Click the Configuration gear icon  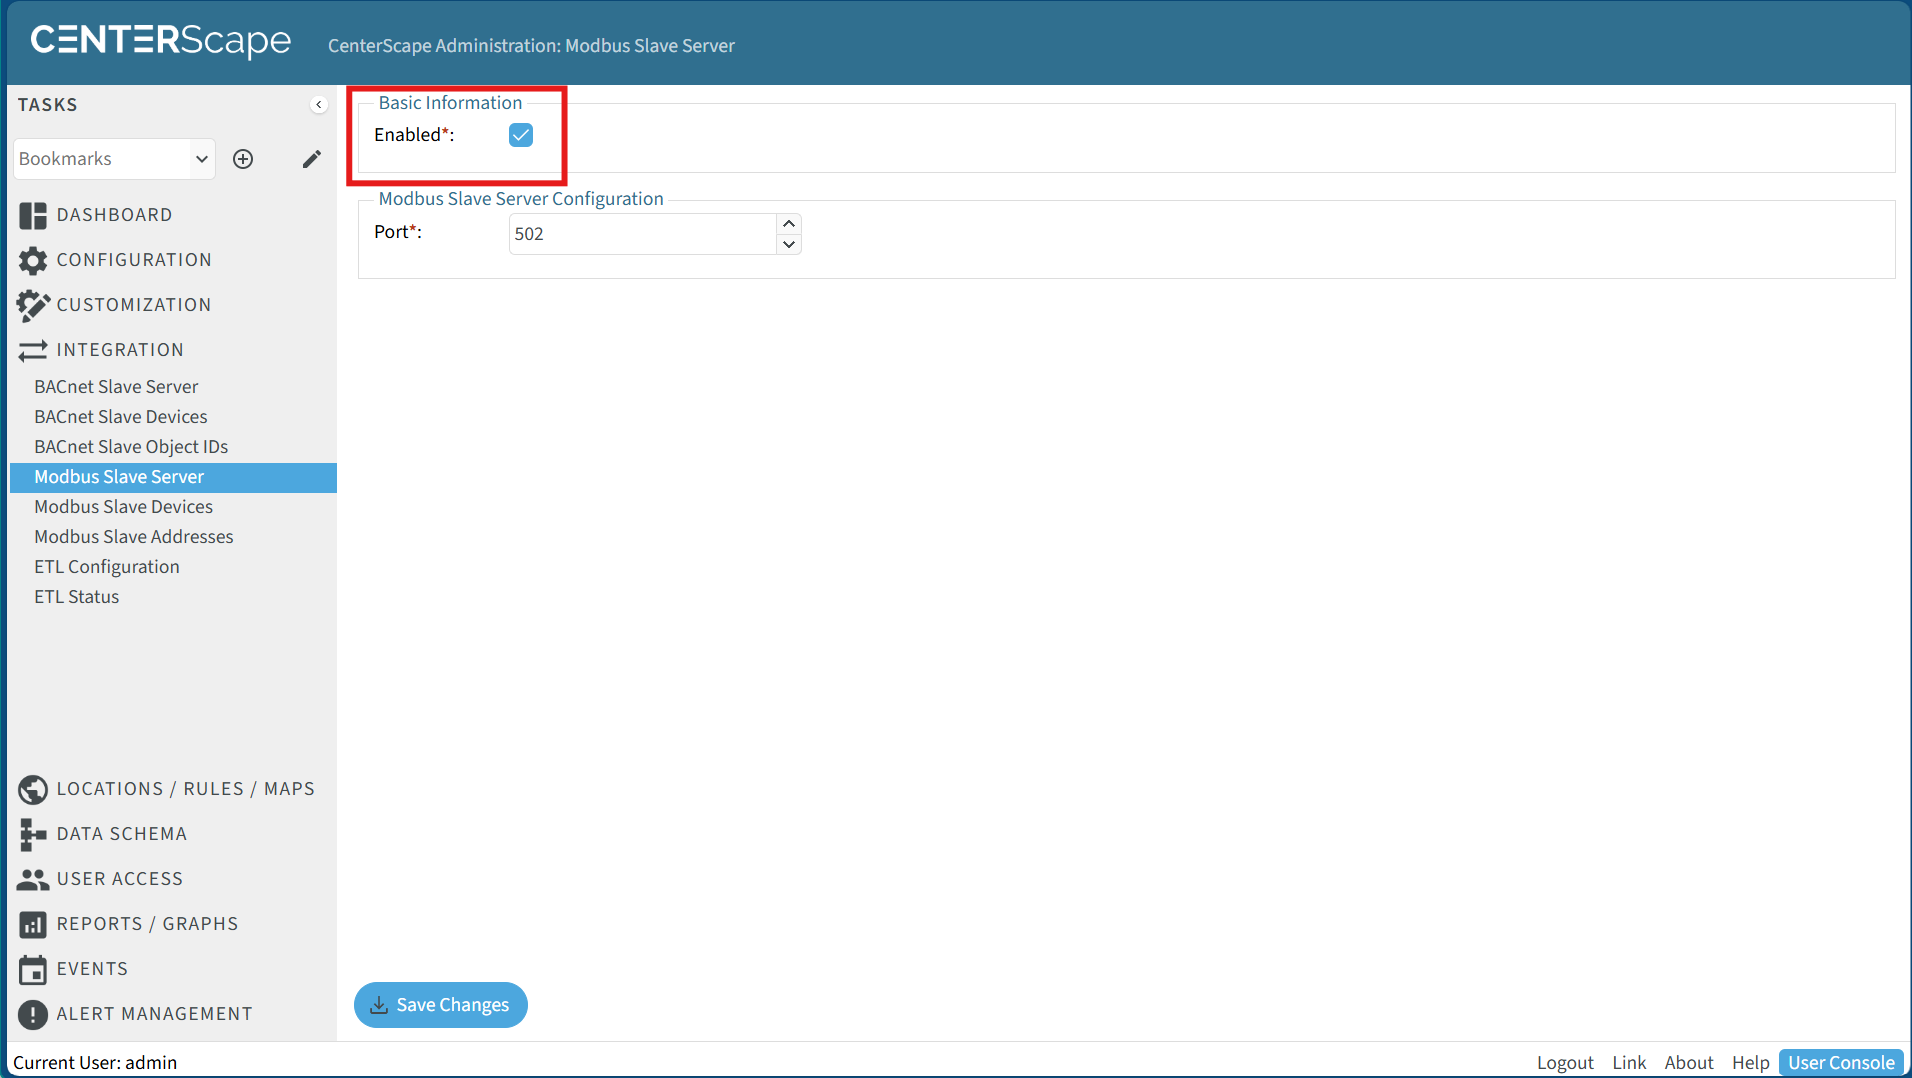(32, 260)
